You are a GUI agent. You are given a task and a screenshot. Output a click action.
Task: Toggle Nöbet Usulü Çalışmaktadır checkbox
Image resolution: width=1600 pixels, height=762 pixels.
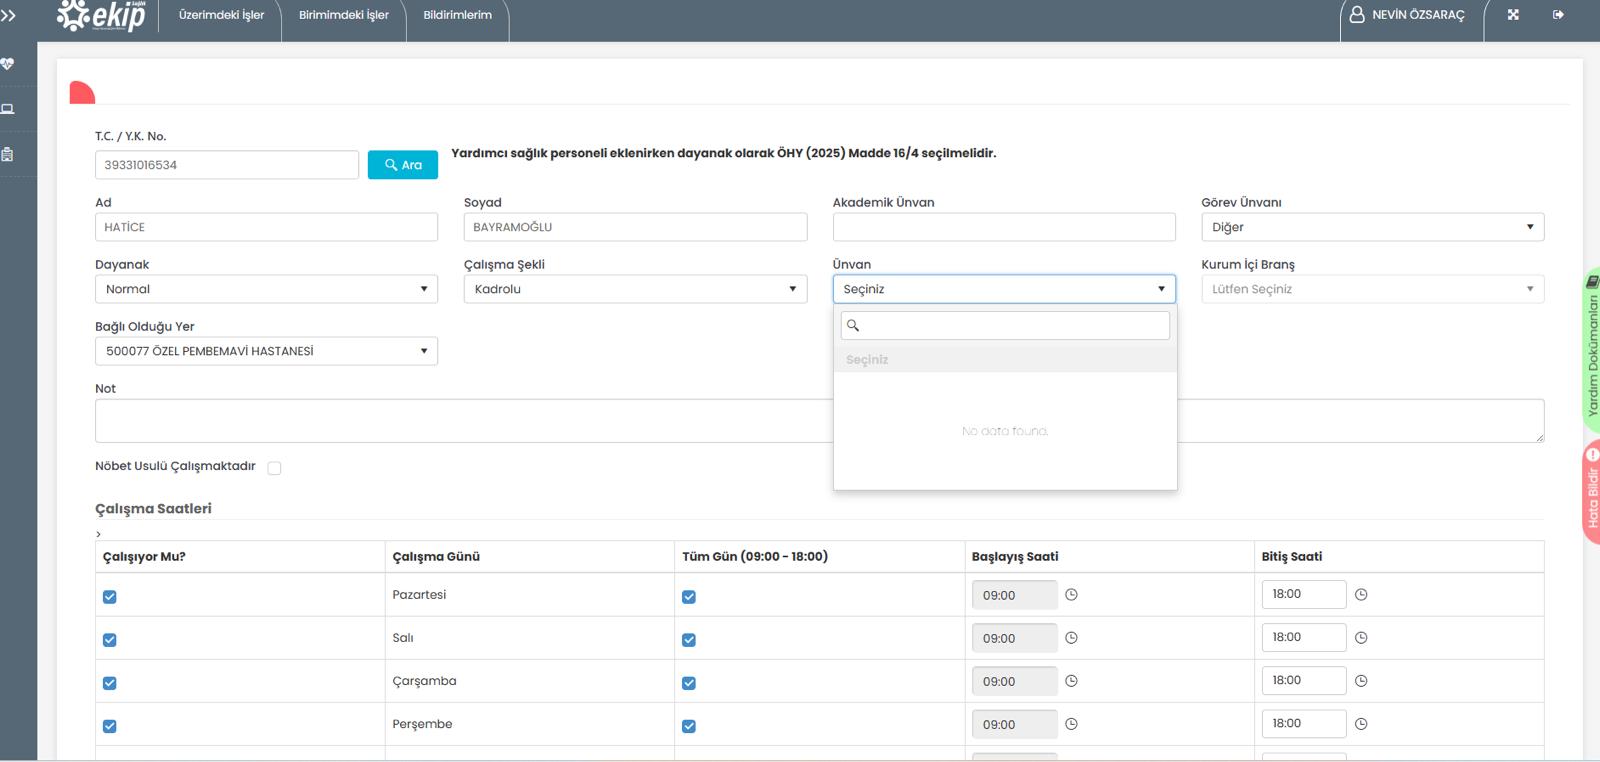(x=275, y=468)
